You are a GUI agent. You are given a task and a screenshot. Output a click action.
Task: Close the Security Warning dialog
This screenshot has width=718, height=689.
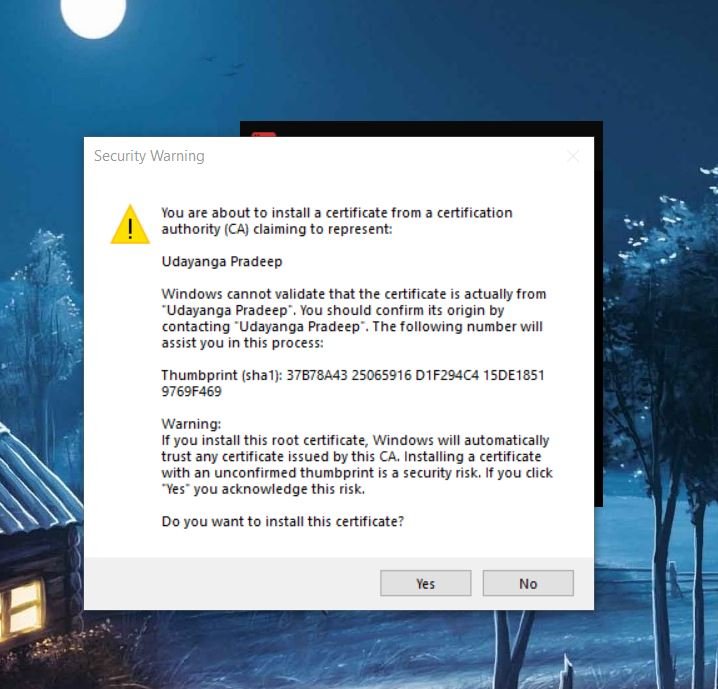point(573,156)
